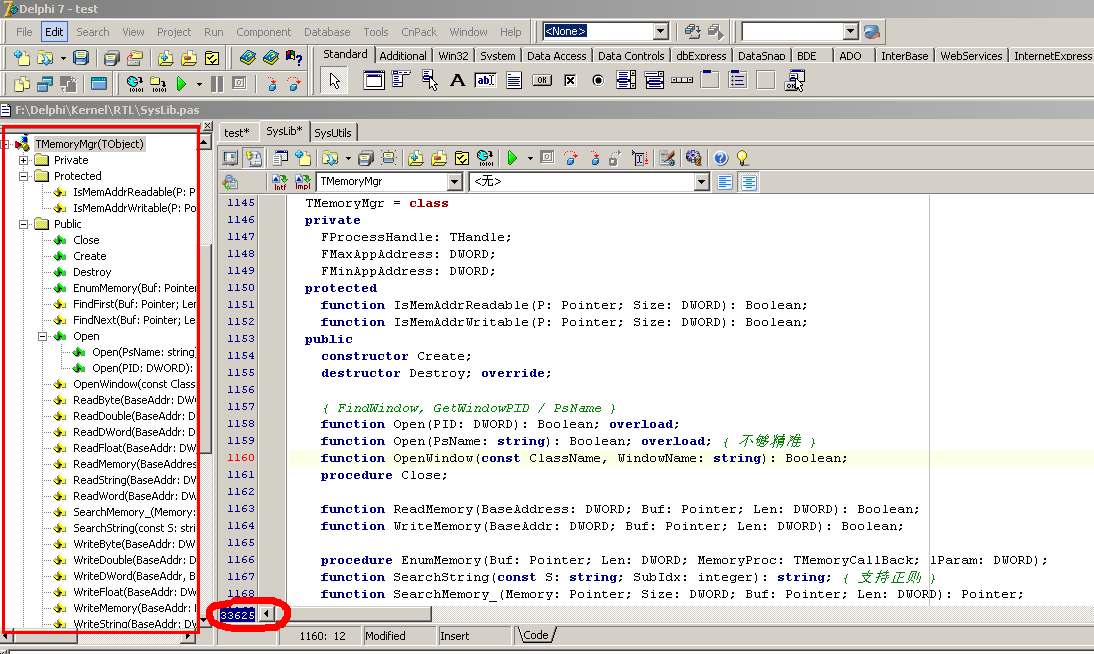Viewport: 1094px width, 654px height.
Task: Toggle the second editor toolbar tree view button
Action: click(x=254, y=158)
